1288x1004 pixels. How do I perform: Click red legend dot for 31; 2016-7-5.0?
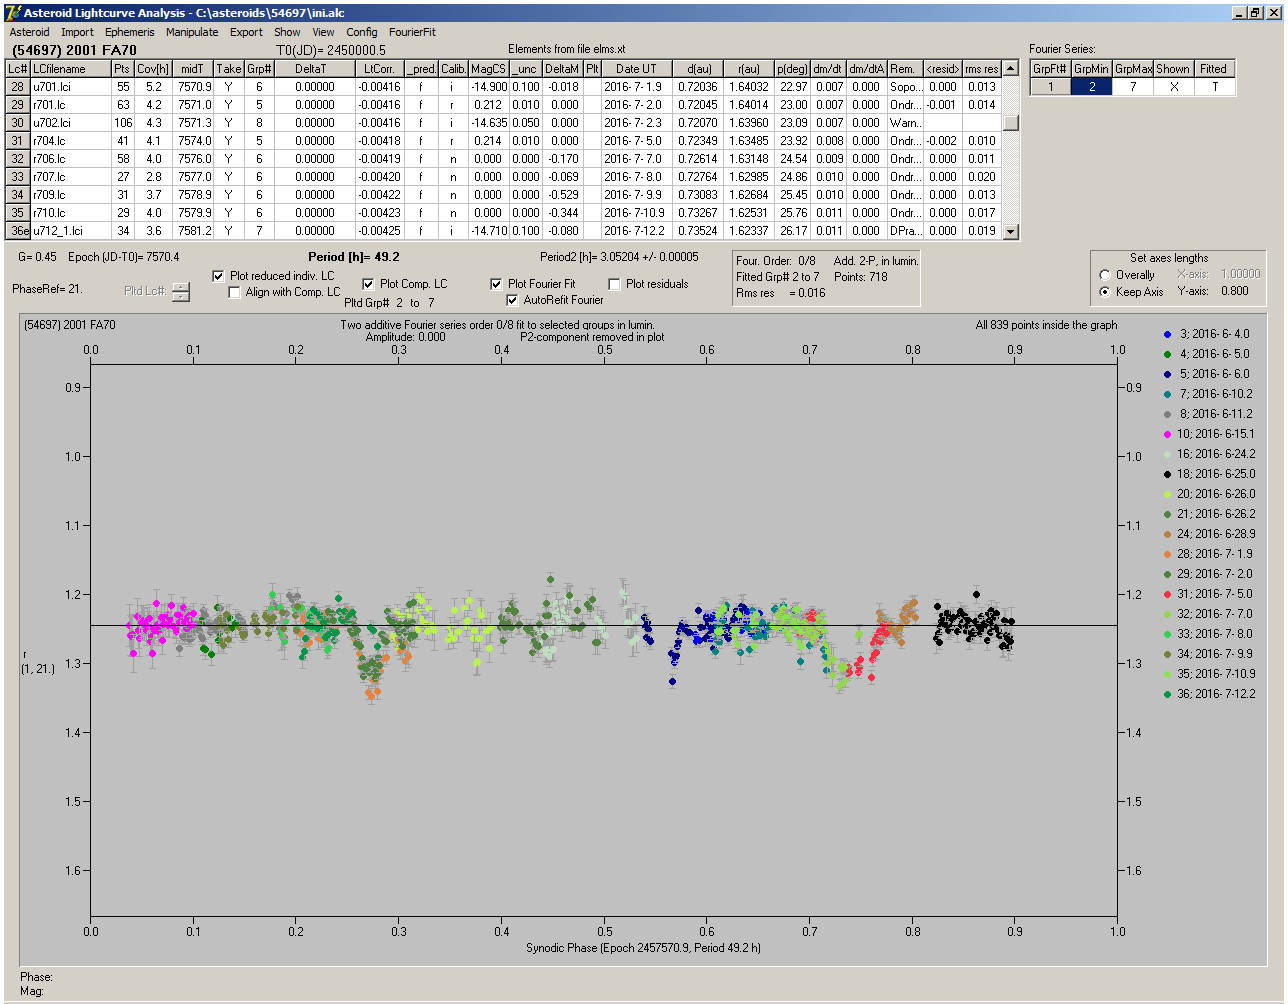pos(1168,594)
